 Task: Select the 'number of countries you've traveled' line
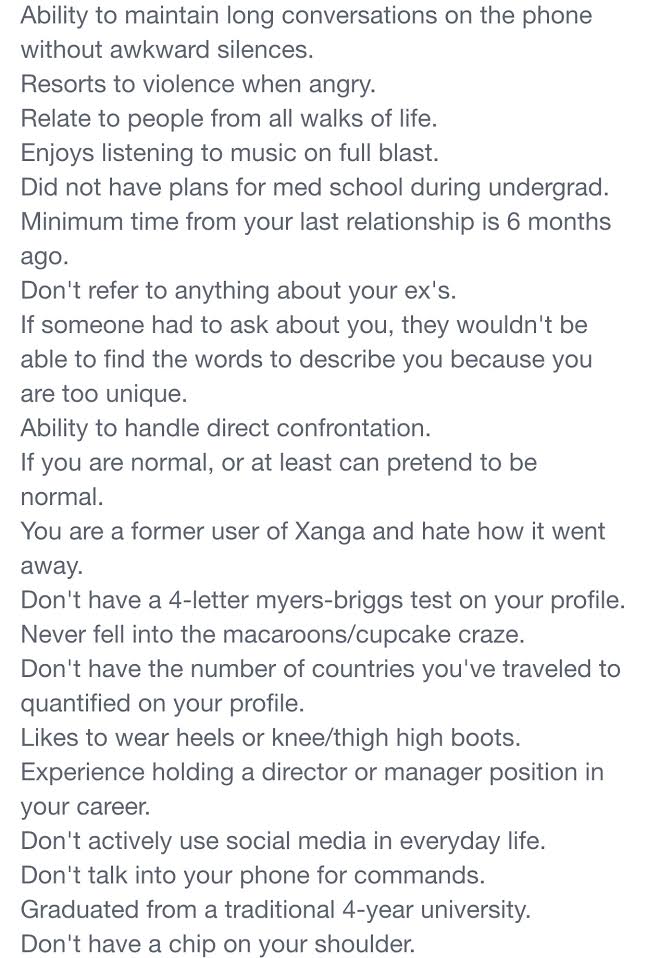320,668
